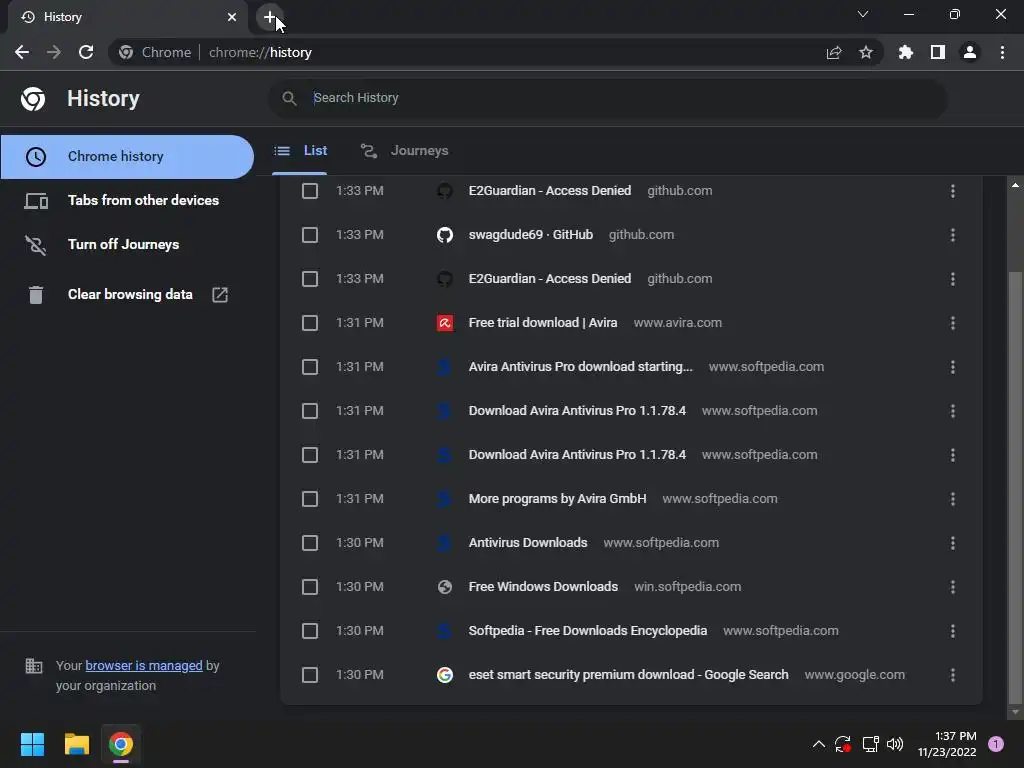Click GitHub favicon on swagdude69 row
Image resolution: width=1024 pixels, height=768 pixels.
click(x=445, y=235)
